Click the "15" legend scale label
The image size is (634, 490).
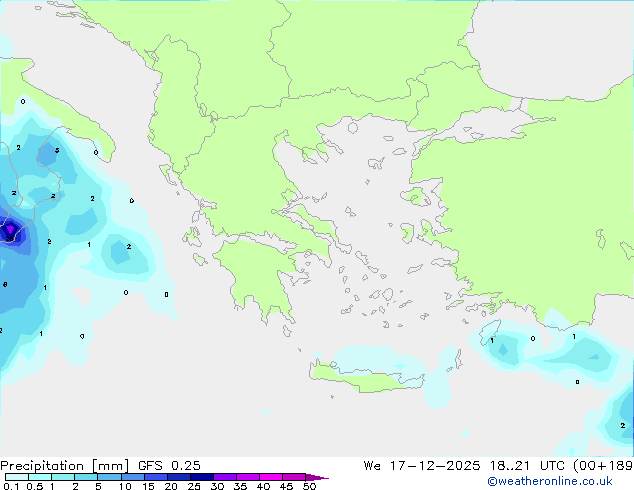click(x=148, y=486)
